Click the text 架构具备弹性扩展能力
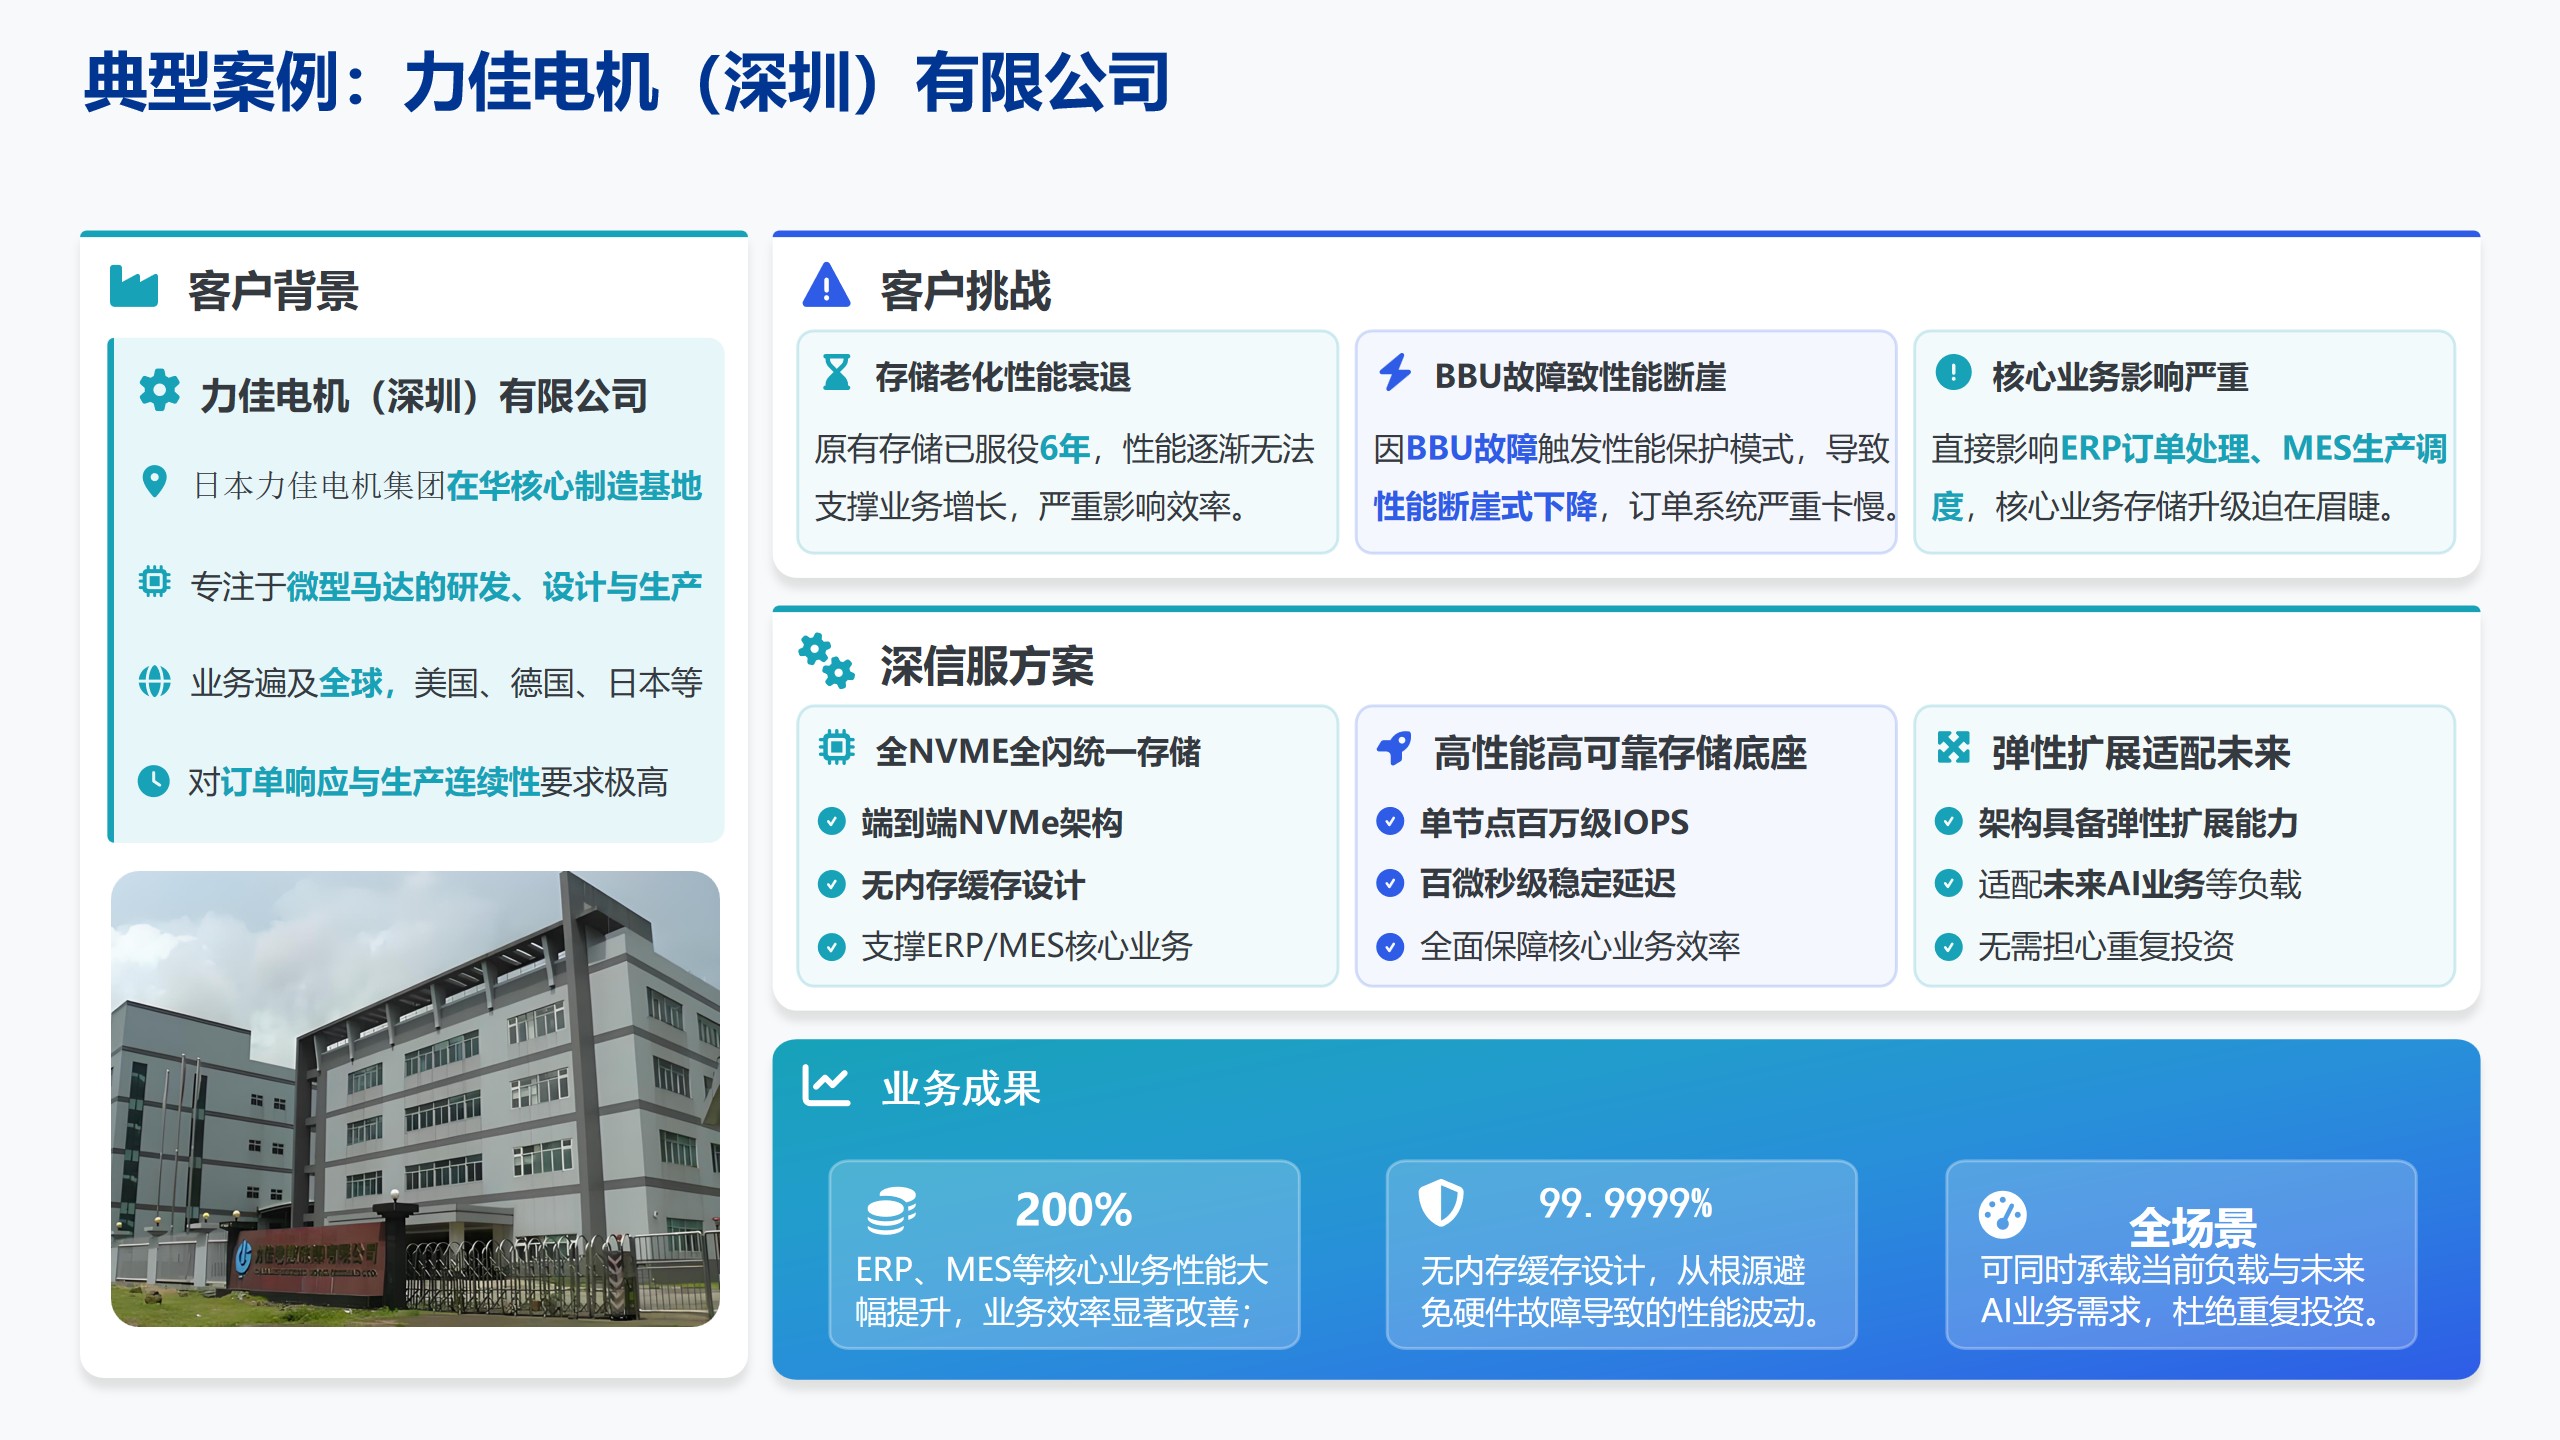The image size is (2560, 1440). (2138, 823)
